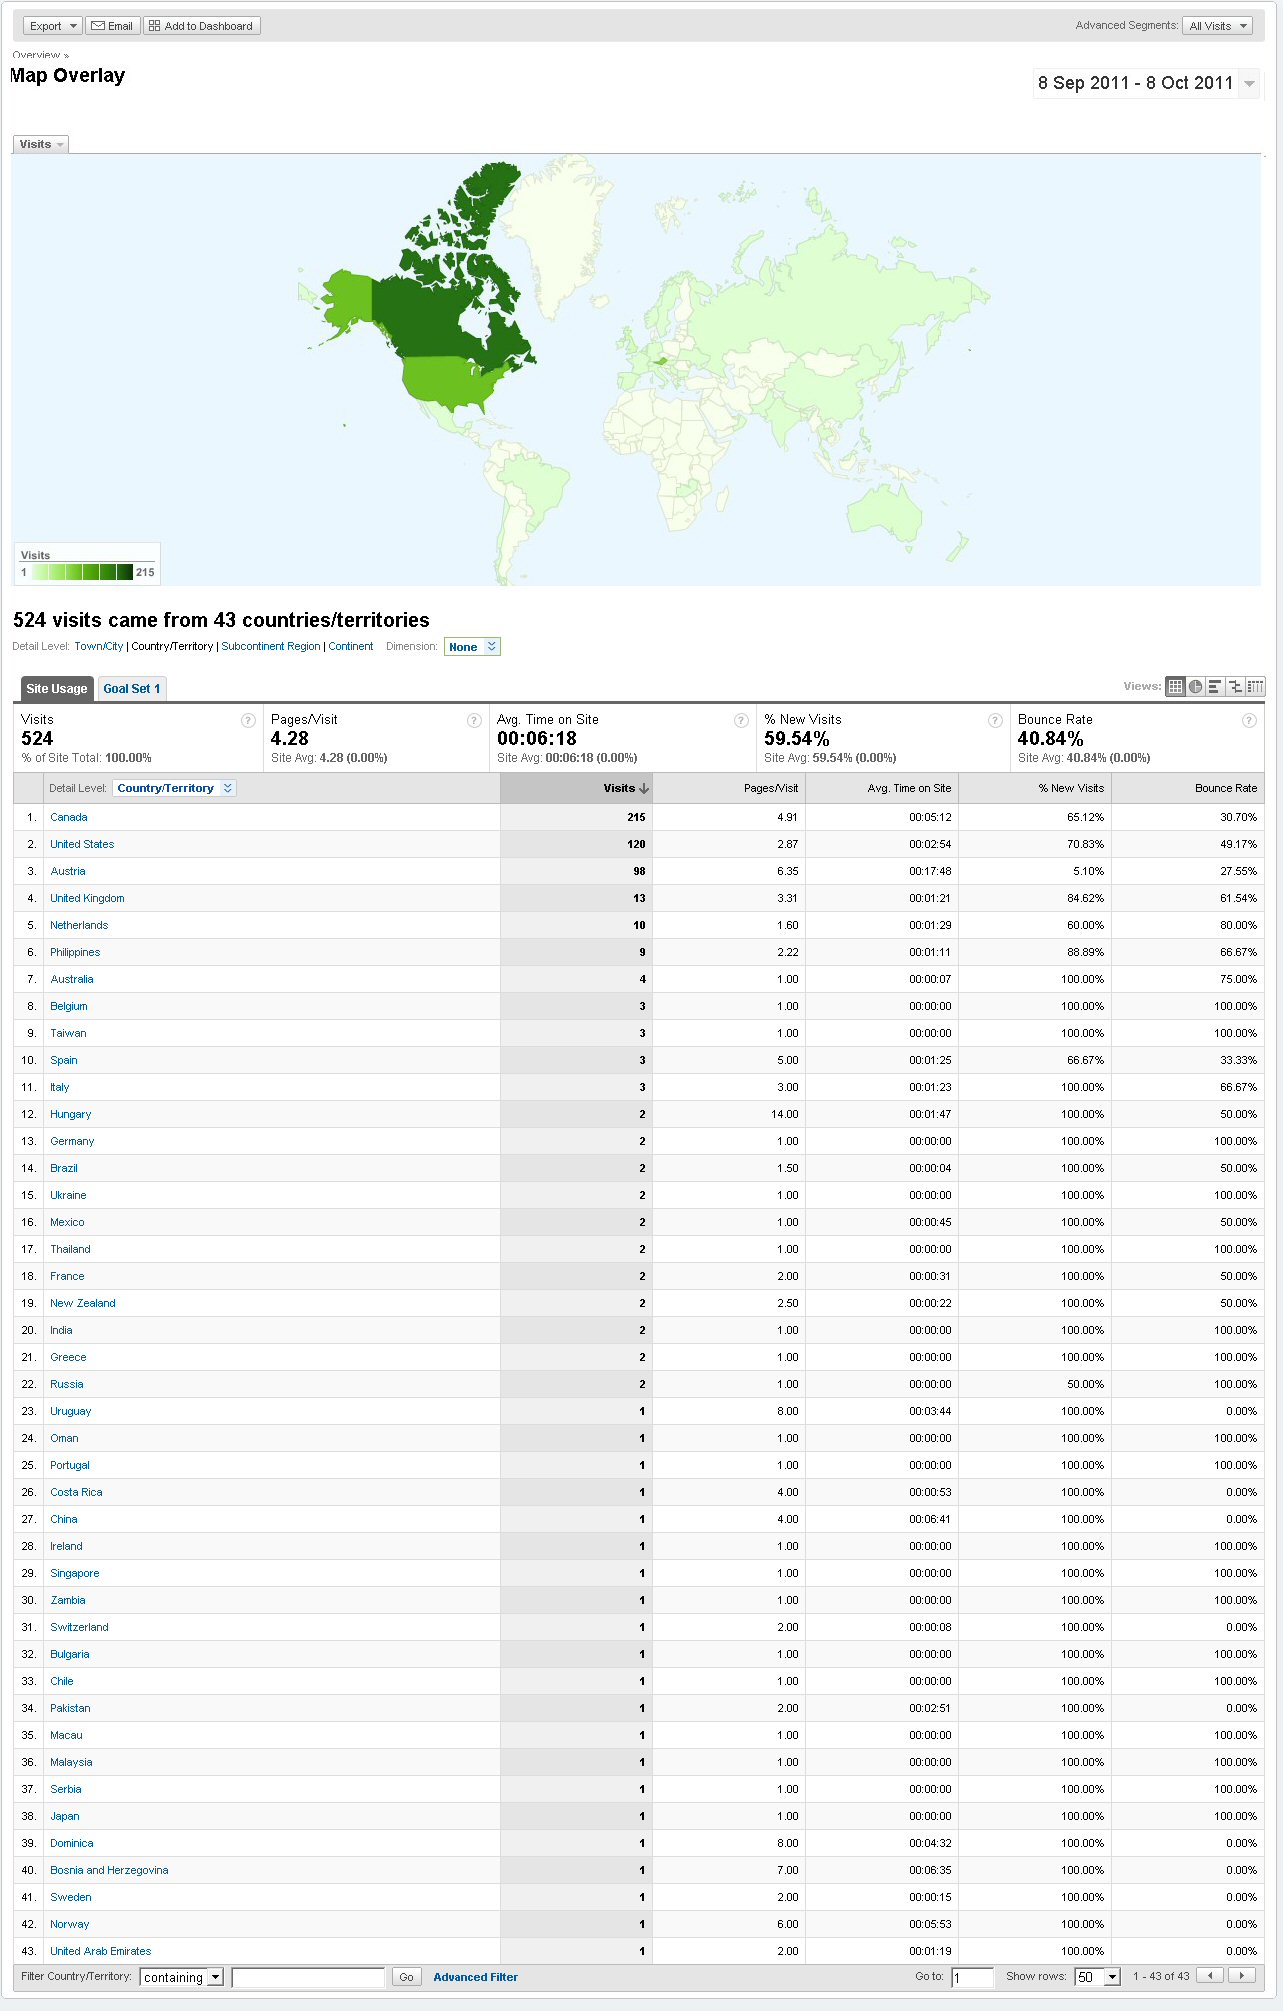Click the Add to Dashboard button

(201, 26)
